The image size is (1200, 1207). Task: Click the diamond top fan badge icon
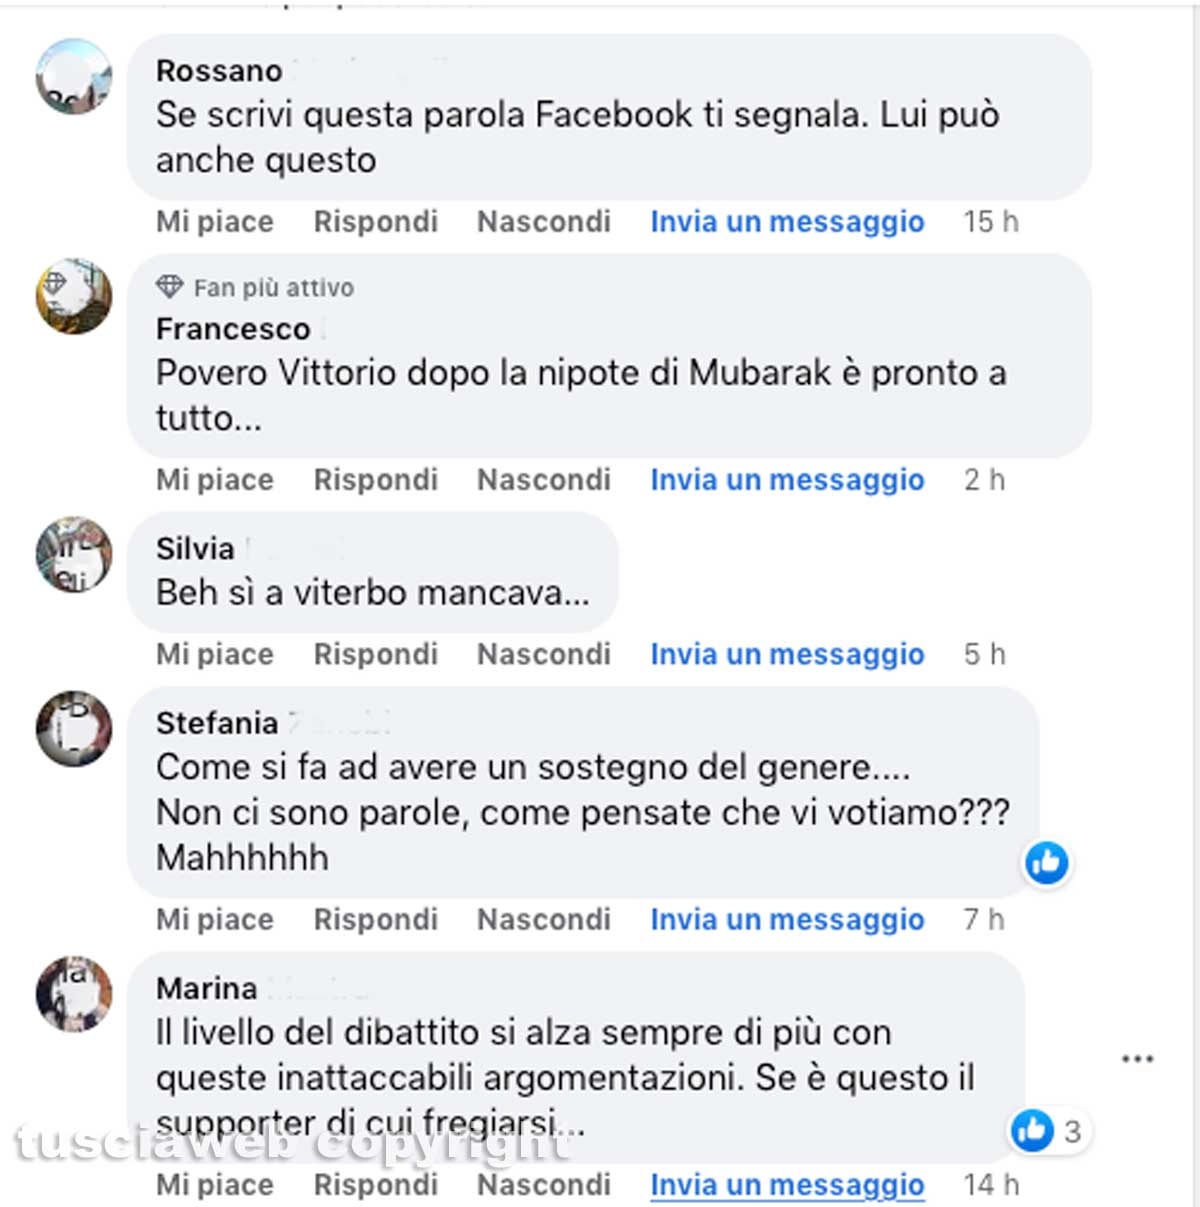tap(169, 287)
